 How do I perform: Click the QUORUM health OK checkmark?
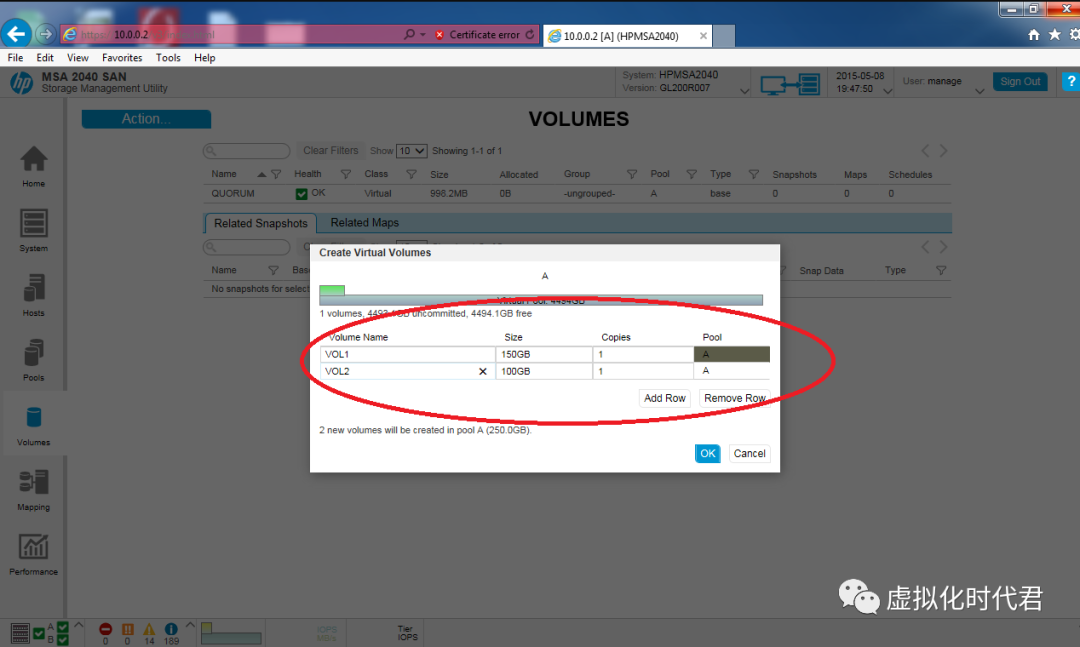point(301,194)
